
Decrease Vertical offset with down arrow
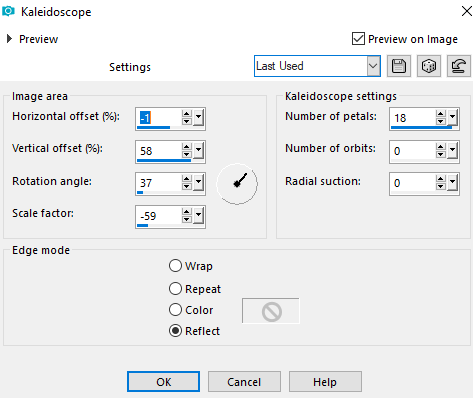pos(187,154)
